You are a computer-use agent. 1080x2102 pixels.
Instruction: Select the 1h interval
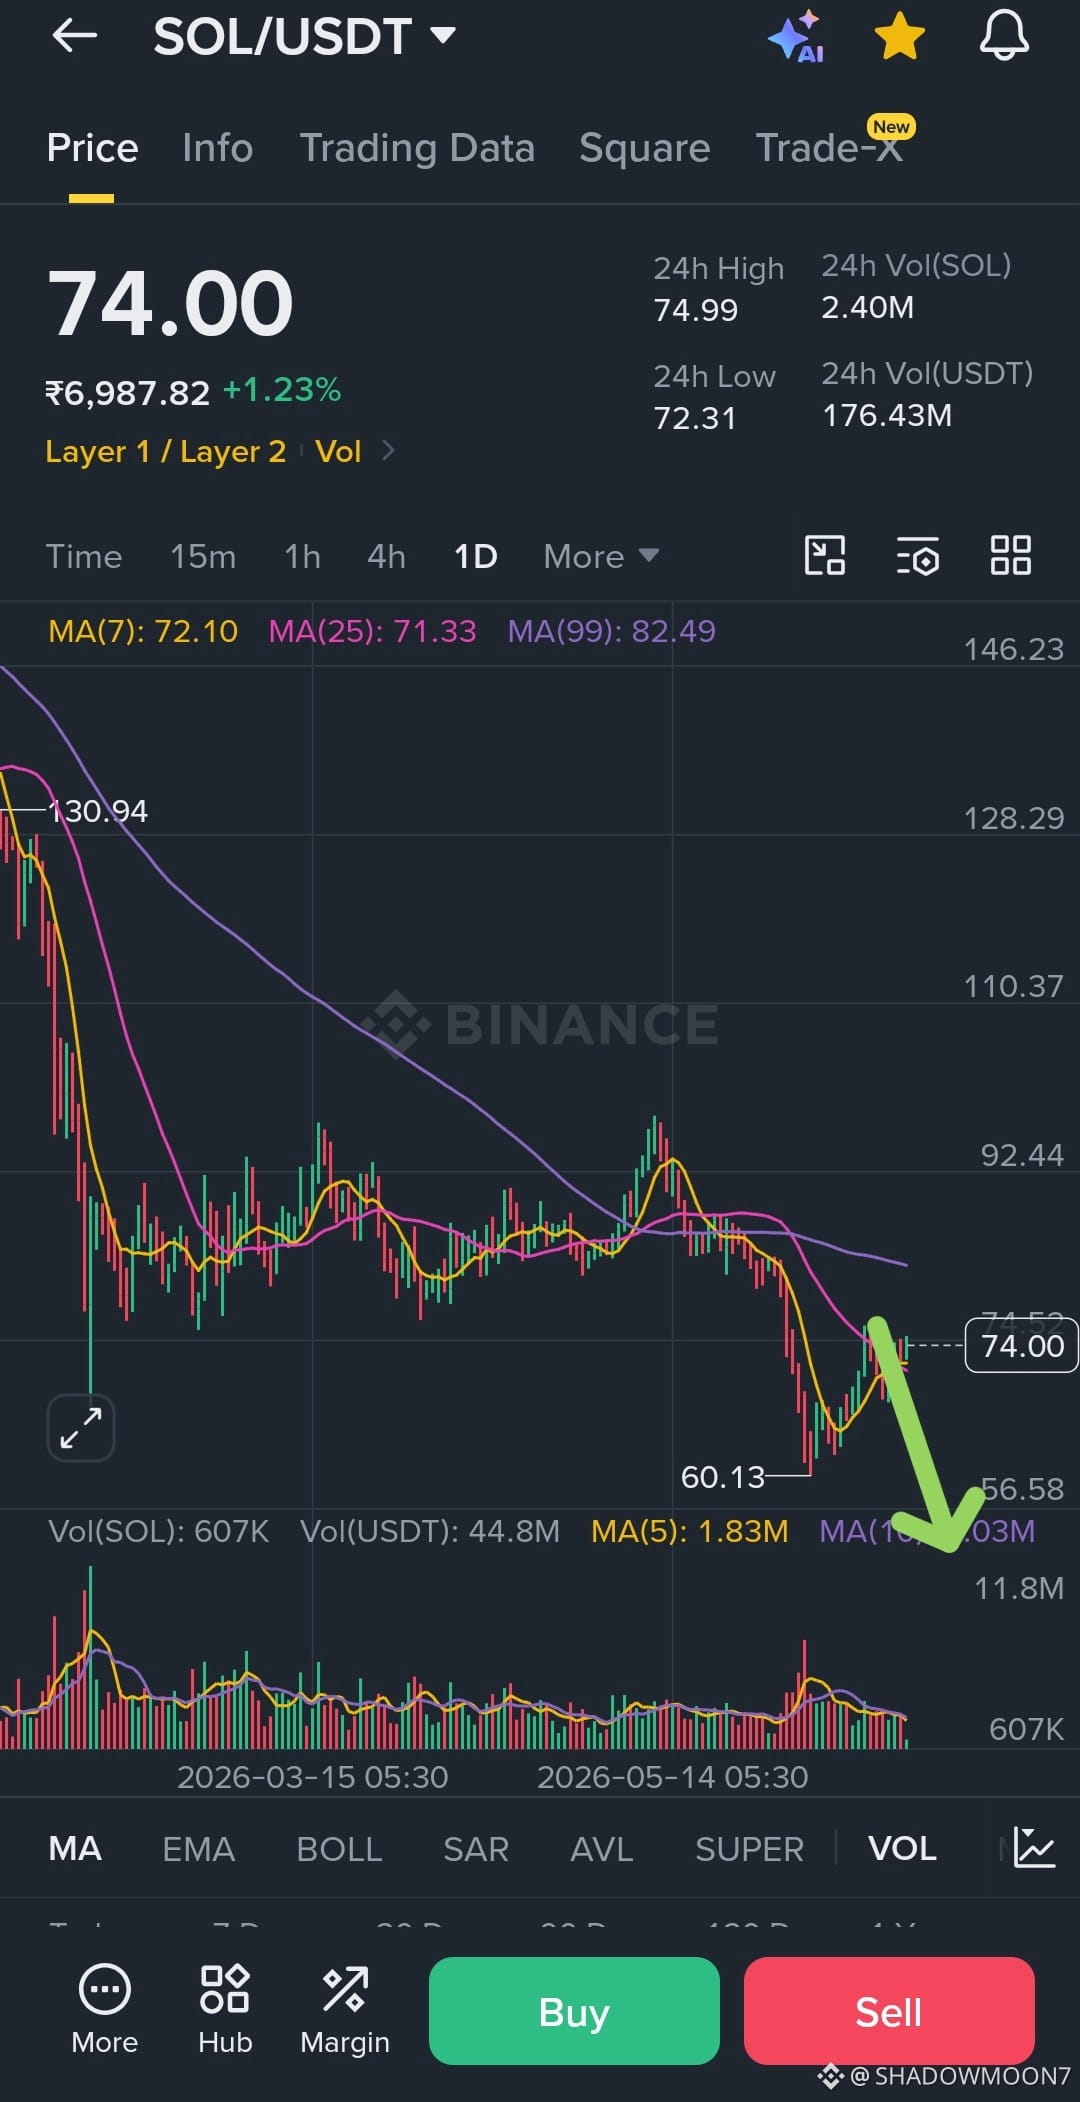pos(302,556)
